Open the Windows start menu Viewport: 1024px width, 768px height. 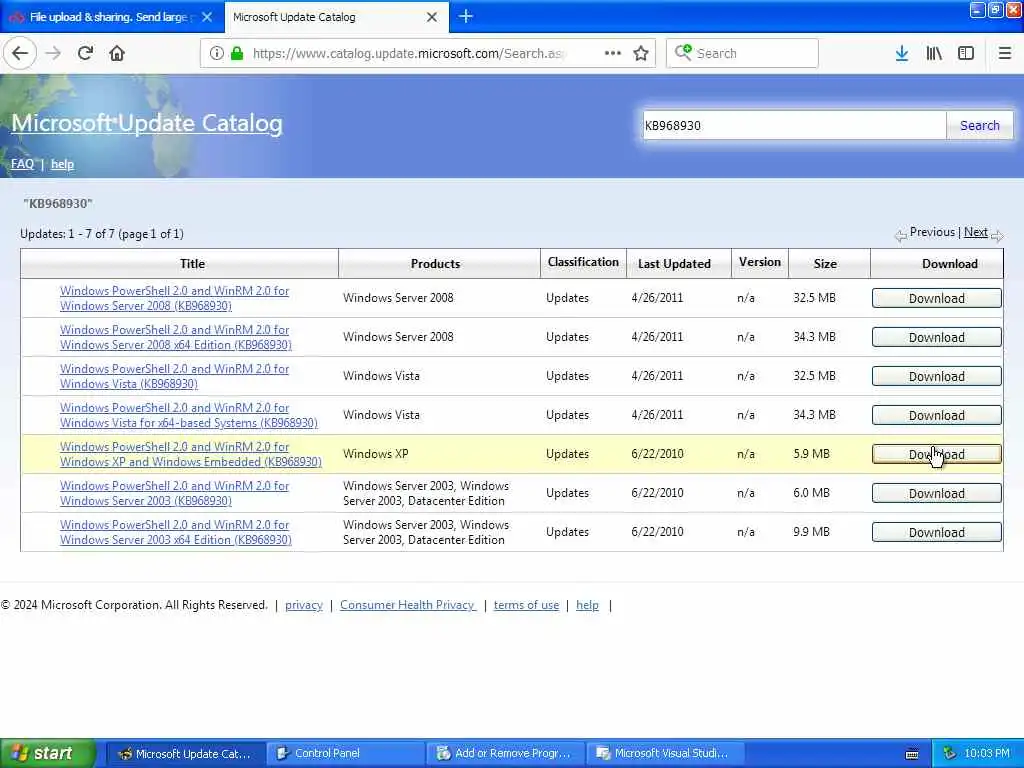click(48, 753)
